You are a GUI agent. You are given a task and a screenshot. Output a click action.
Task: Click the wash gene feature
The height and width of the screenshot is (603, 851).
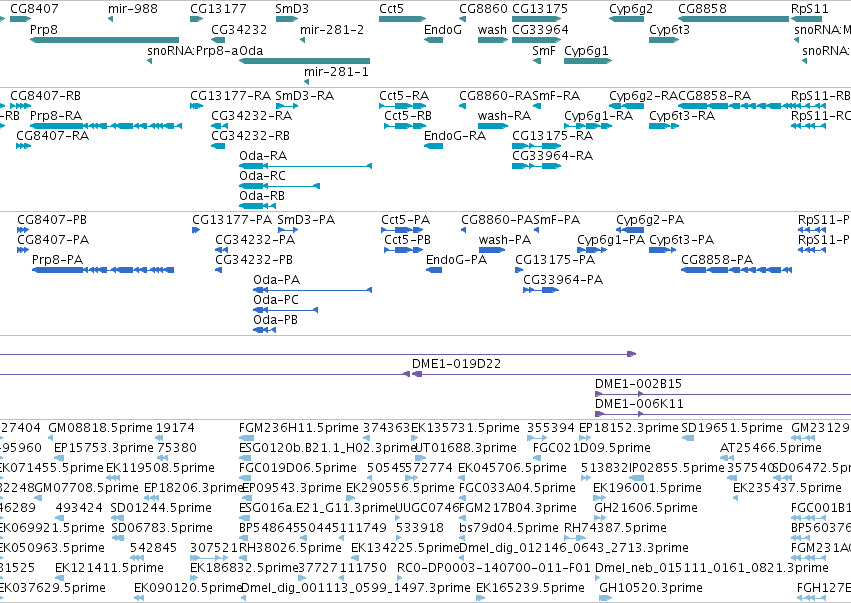(493, 40)
